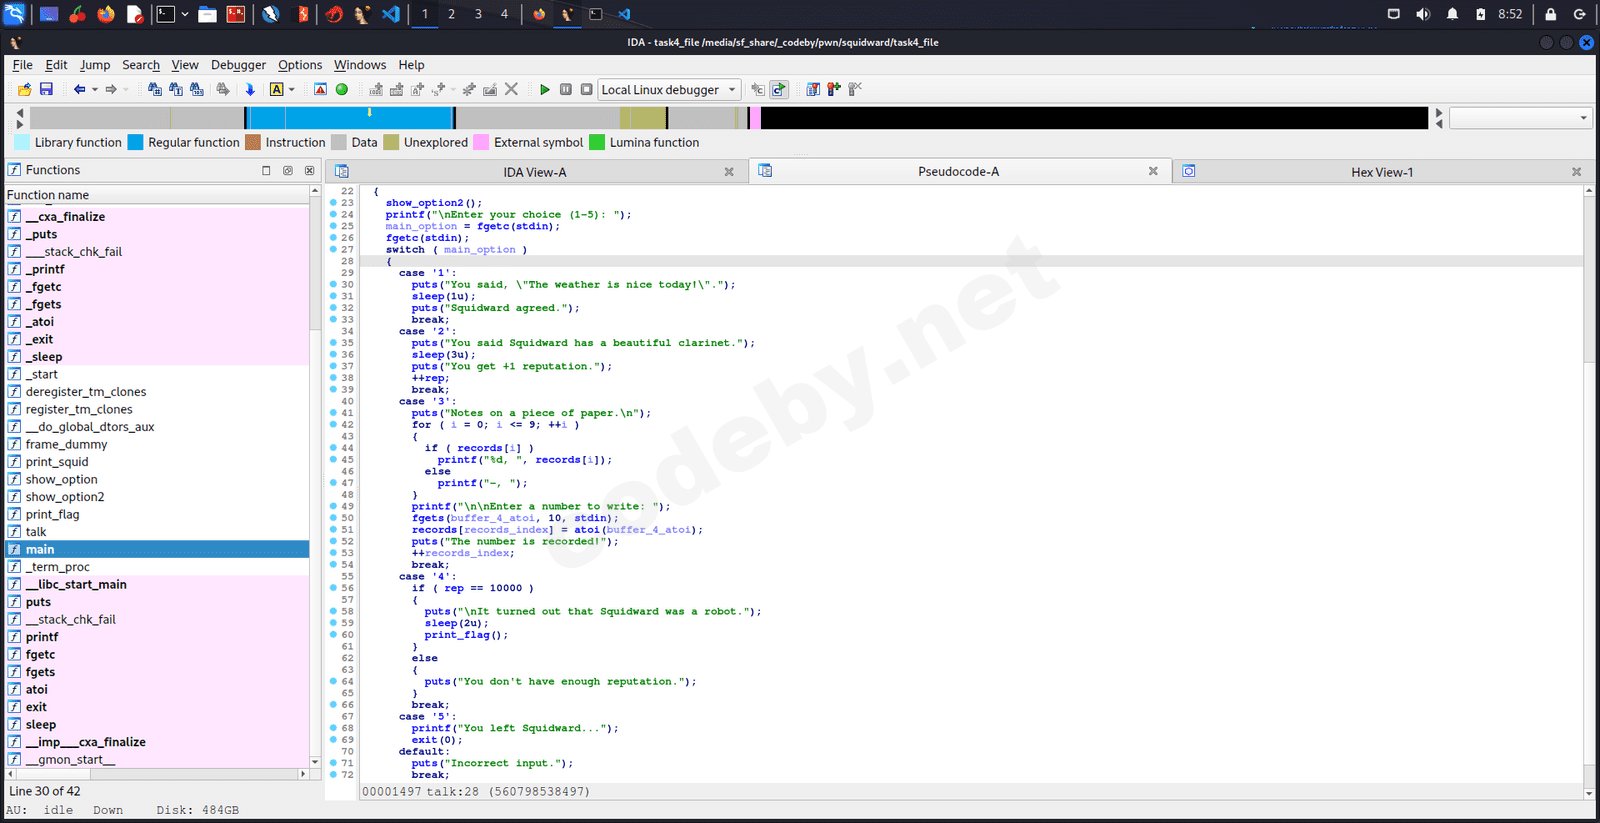Click the green Start process play button
The width and height of the screenshot is (1600, 823).
pyautogui.click(x=544, y=90)
